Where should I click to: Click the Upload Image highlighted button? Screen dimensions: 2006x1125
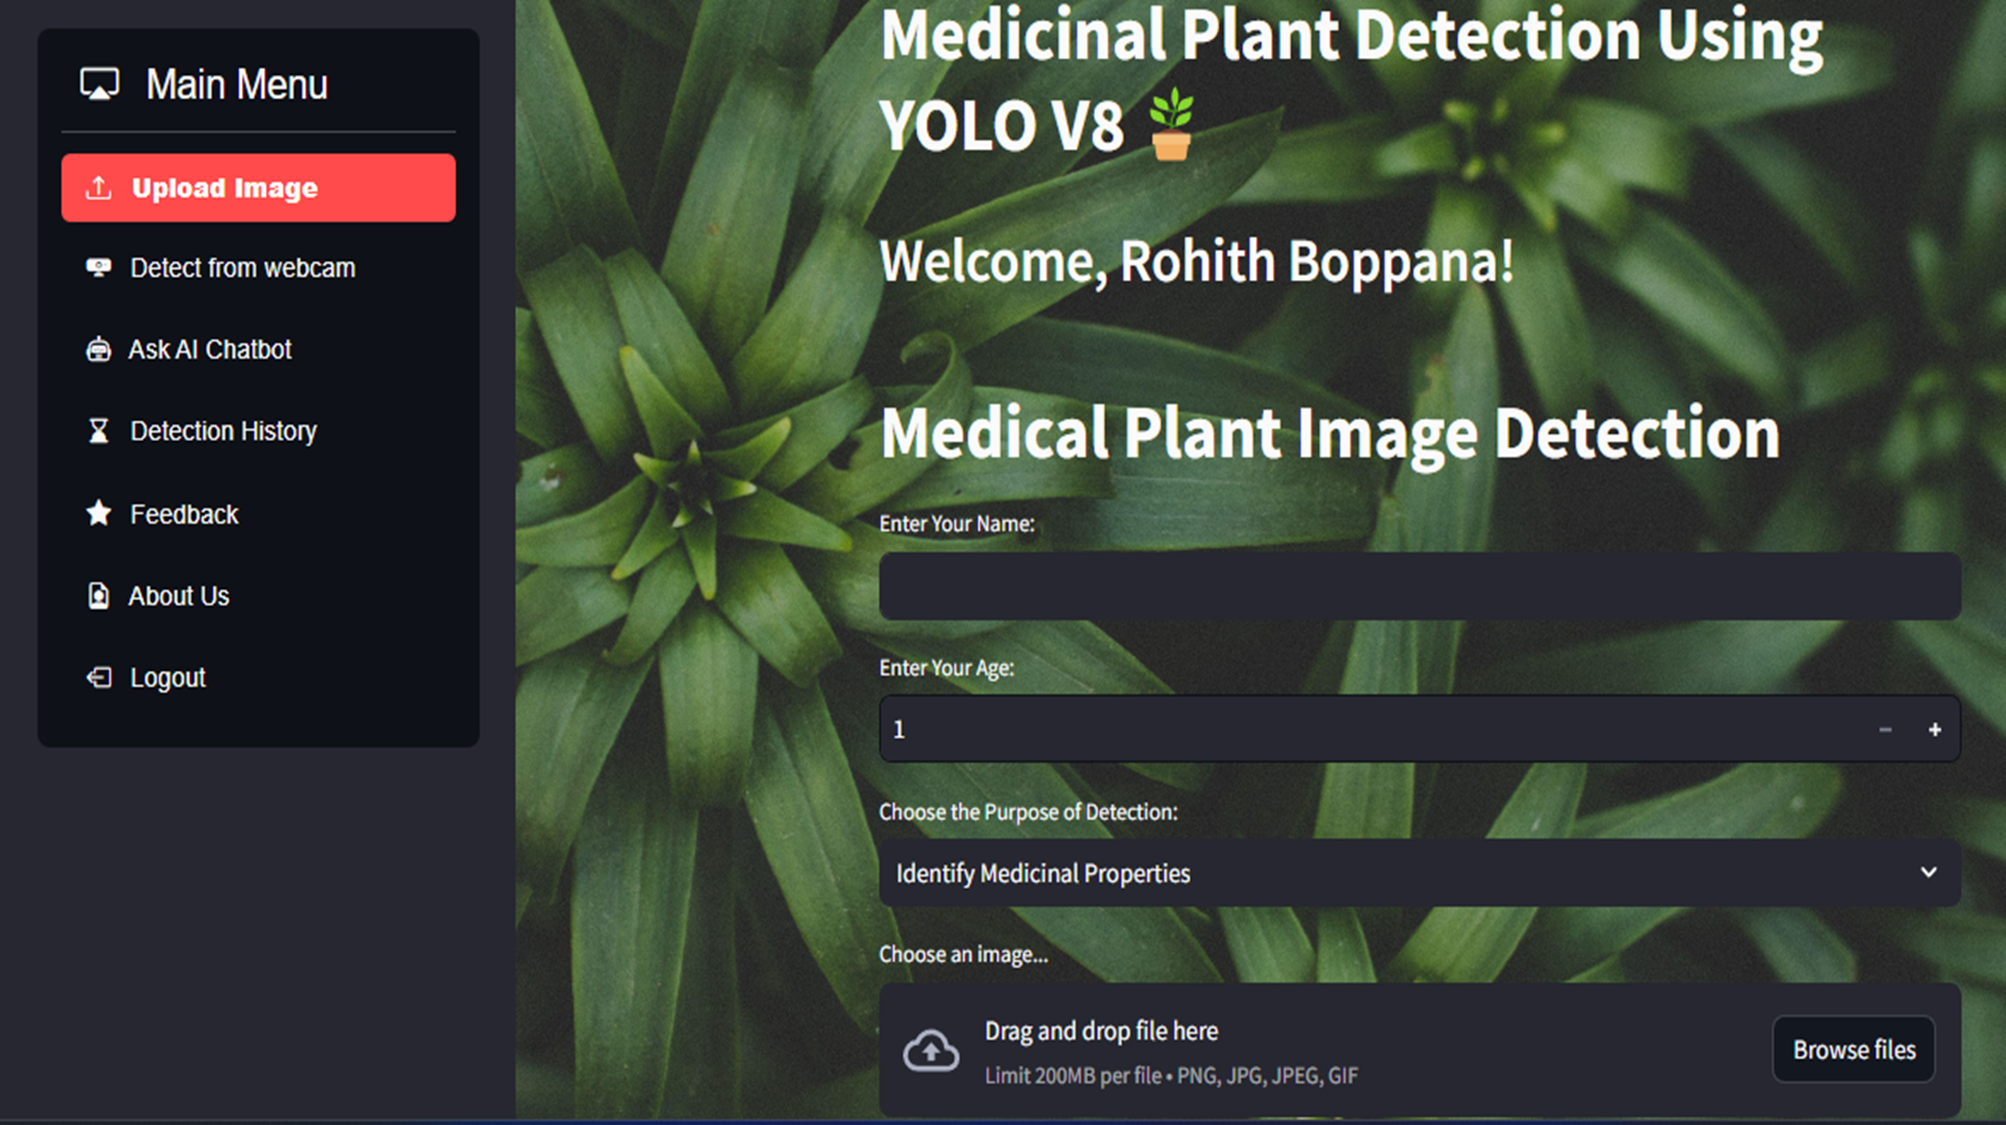point(258,188)
